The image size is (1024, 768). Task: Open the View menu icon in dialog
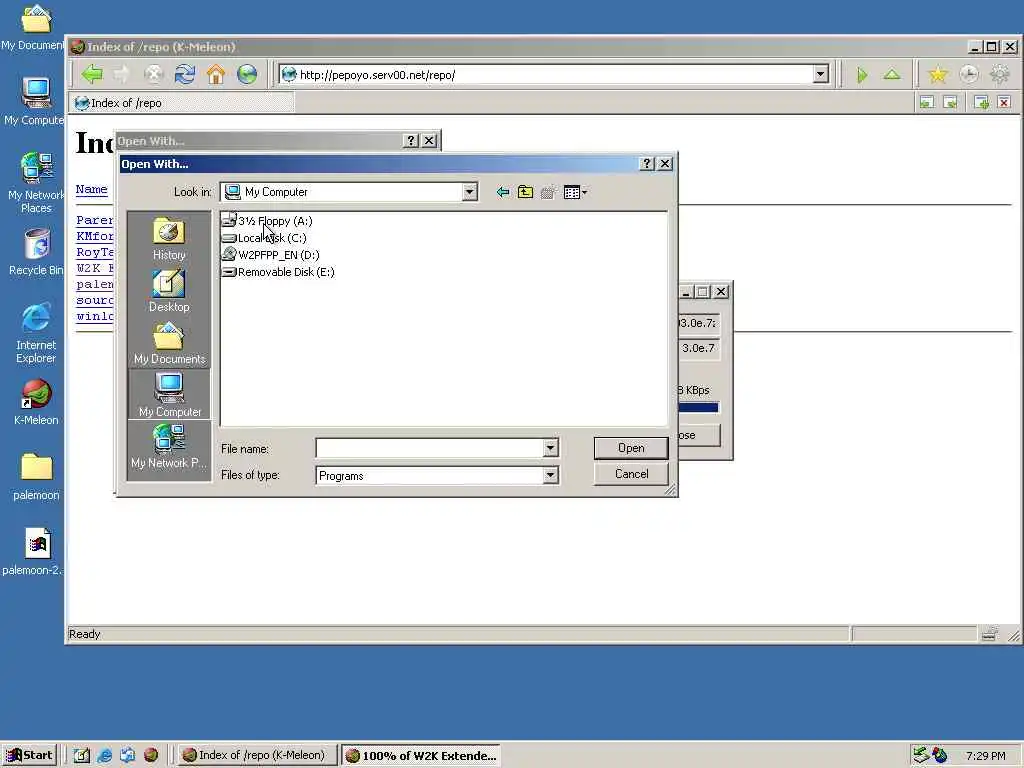coord(575,192)
